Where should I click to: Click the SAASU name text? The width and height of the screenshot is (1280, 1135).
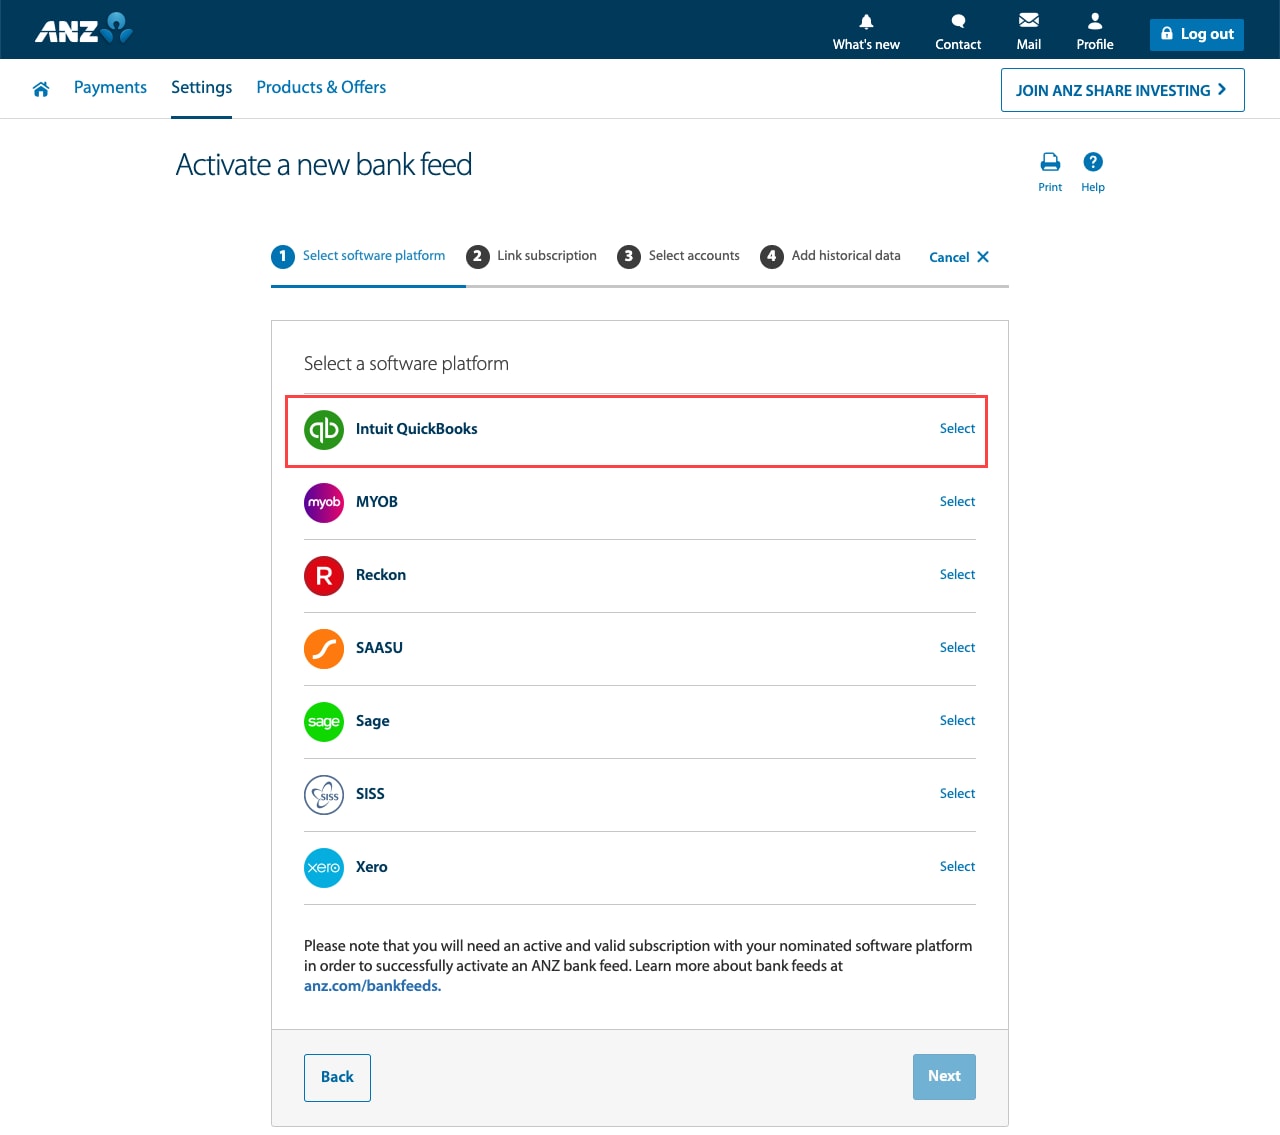(x=379, y=648)
